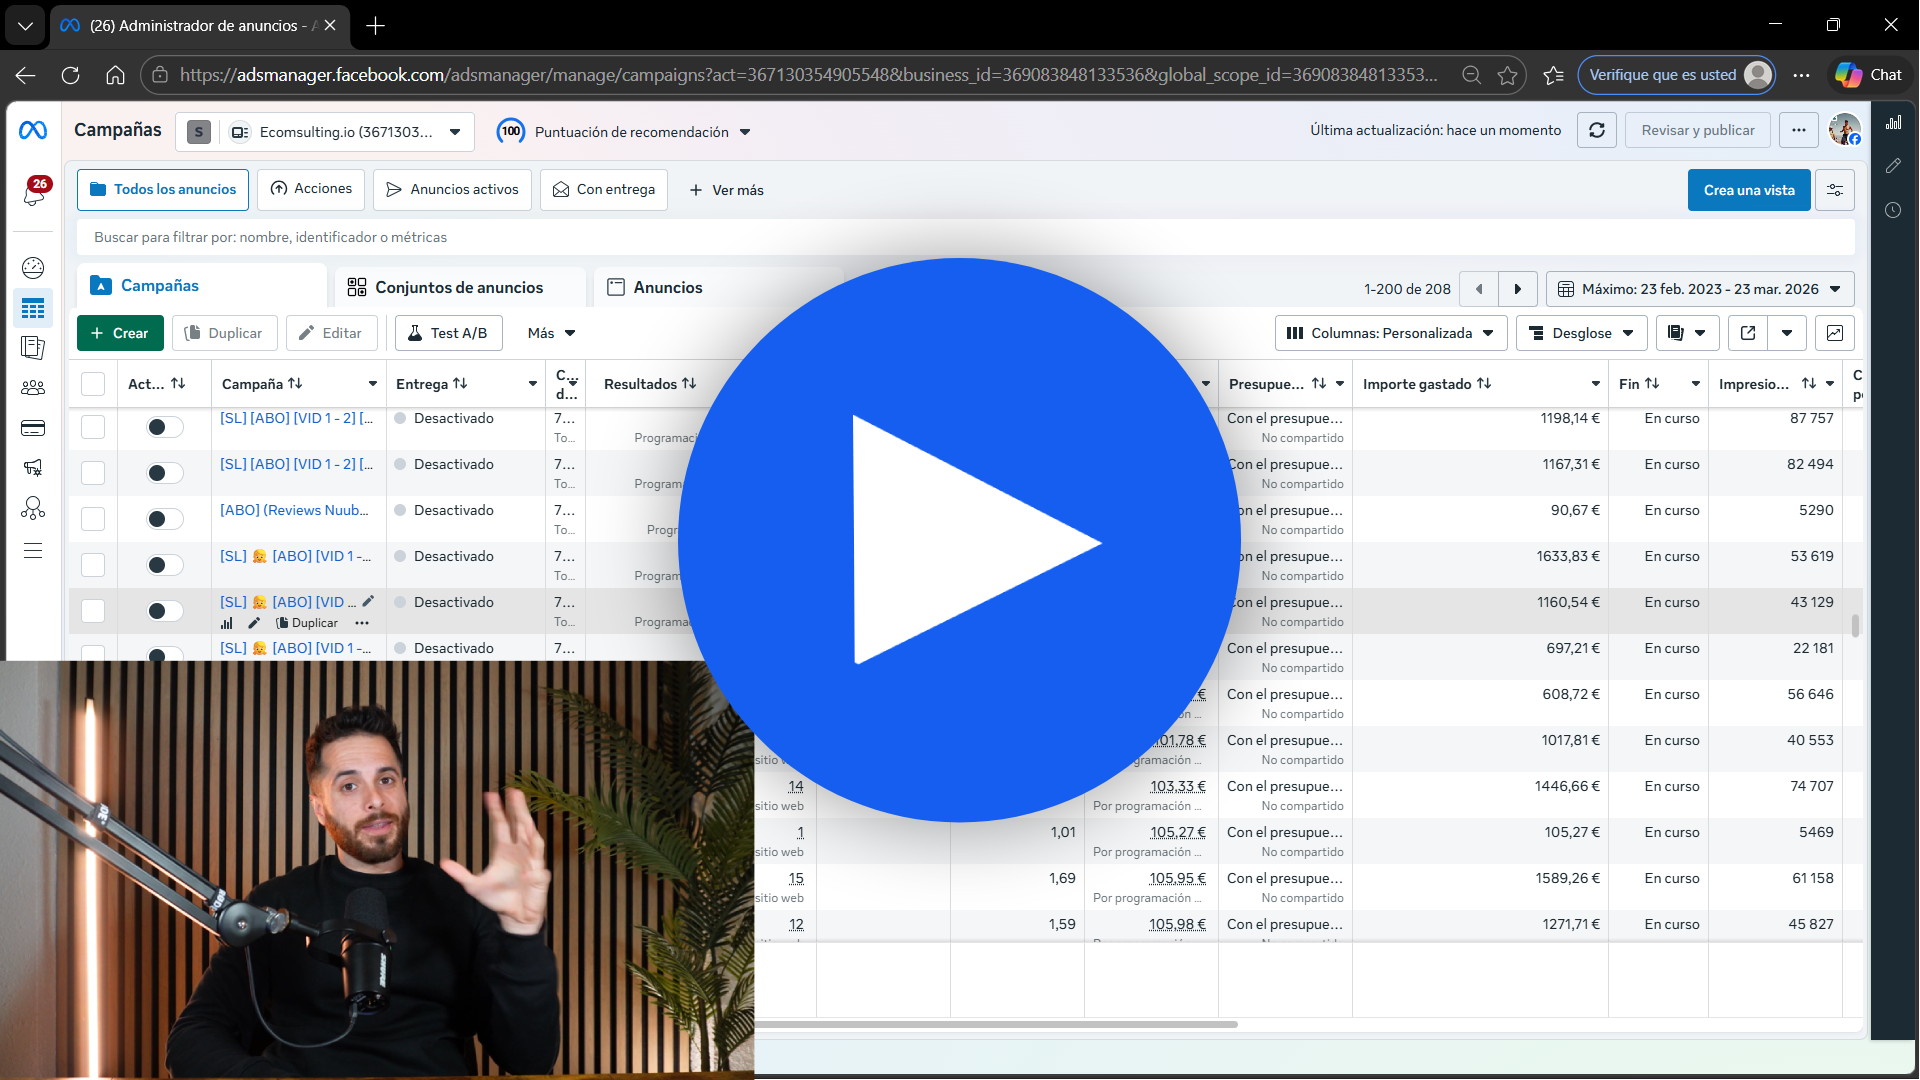Image resolution: width=1920 pixels, height=1080 pixels.
Task: Expand the Desglose dropdown
Action: [x=1580, y=333]
